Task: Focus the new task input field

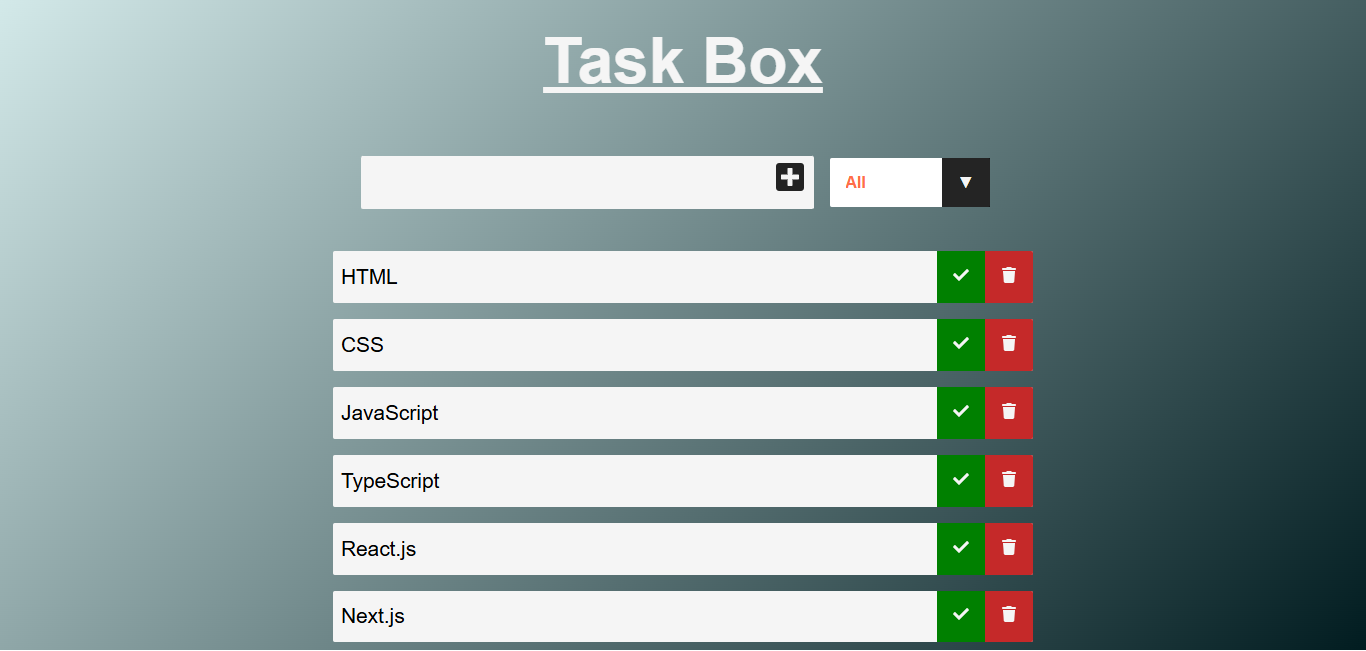Action: pos(567,182)
